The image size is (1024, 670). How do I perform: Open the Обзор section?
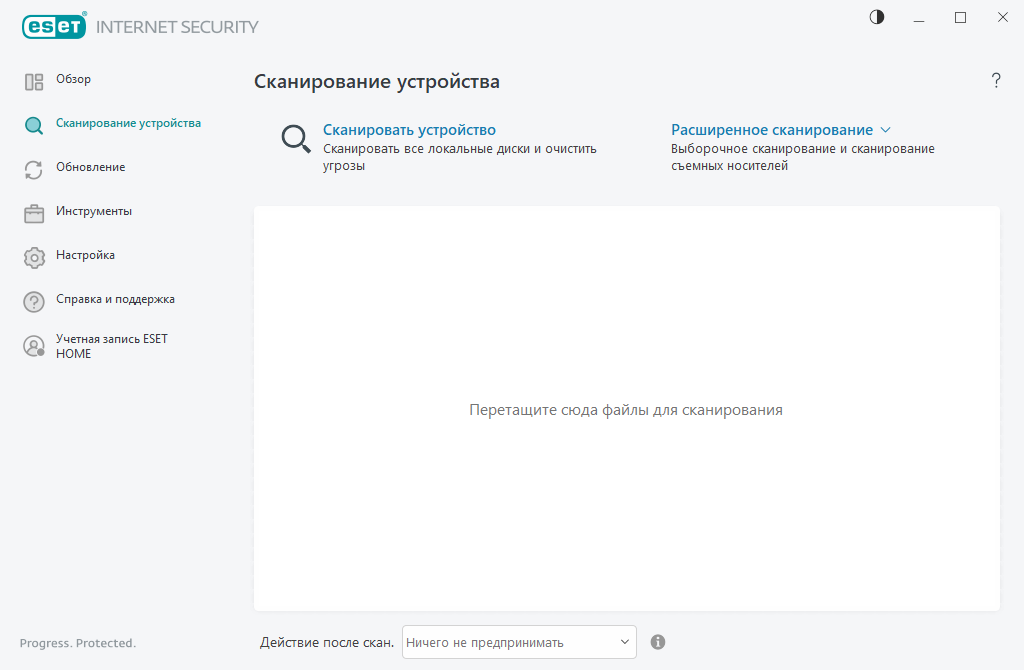73,79
